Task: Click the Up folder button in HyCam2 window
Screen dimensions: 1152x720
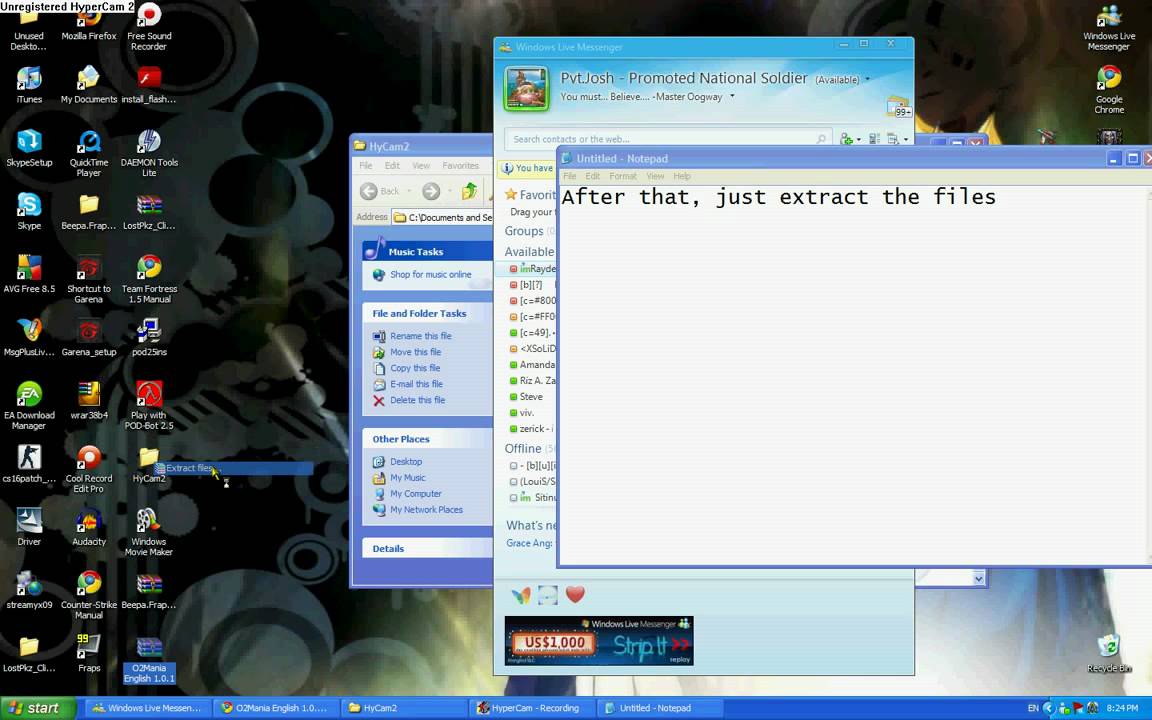Action: pos(469,191)
